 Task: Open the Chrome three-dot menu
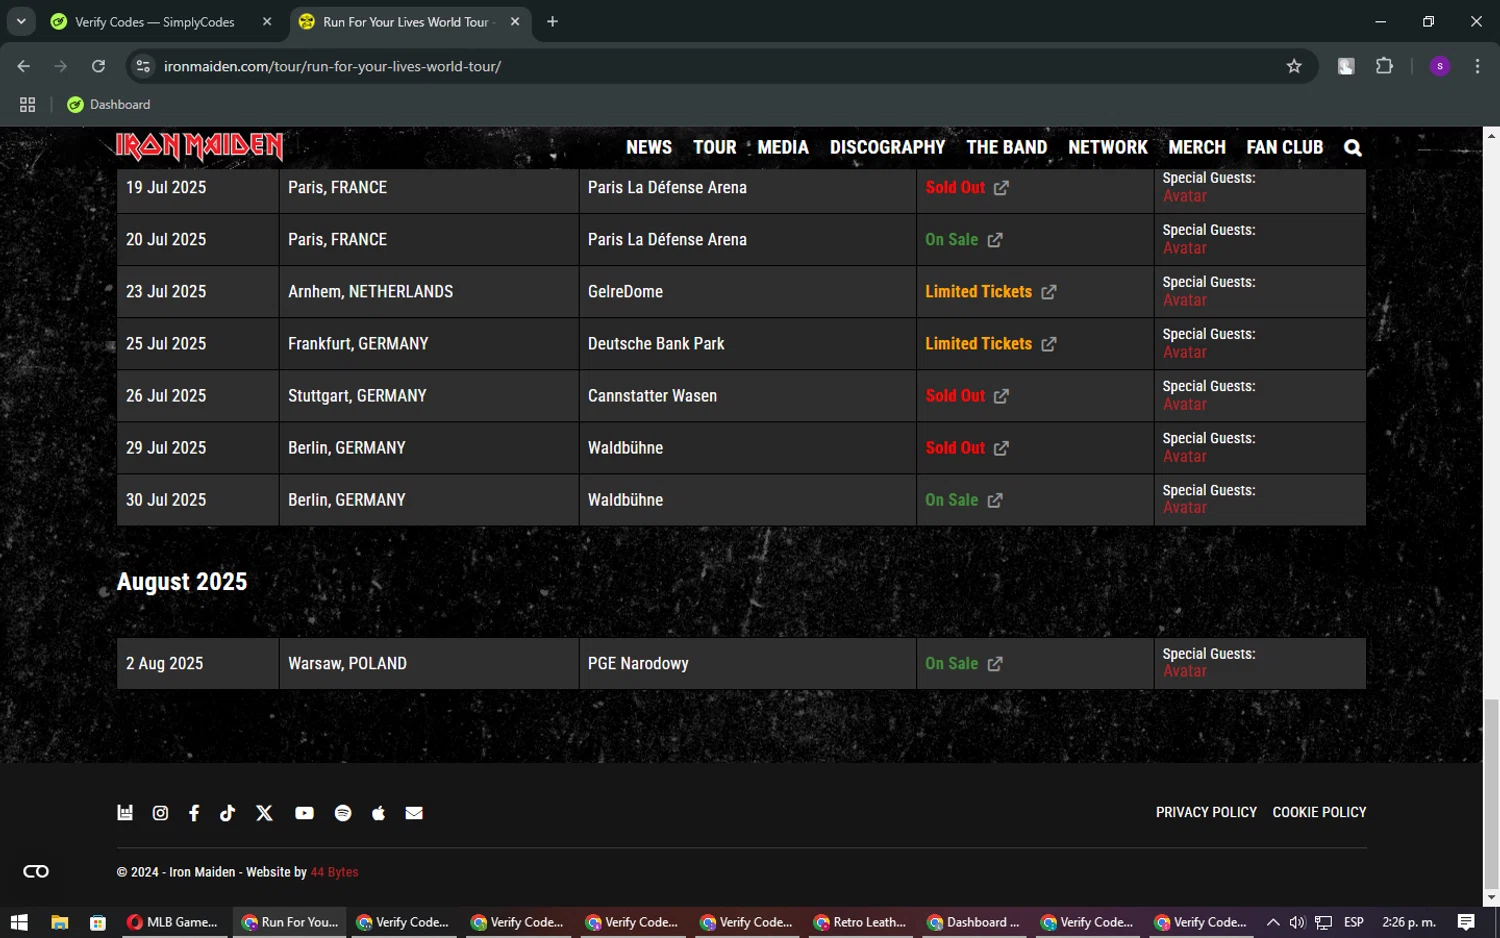pyautogui.click(x=1477, y=66)
